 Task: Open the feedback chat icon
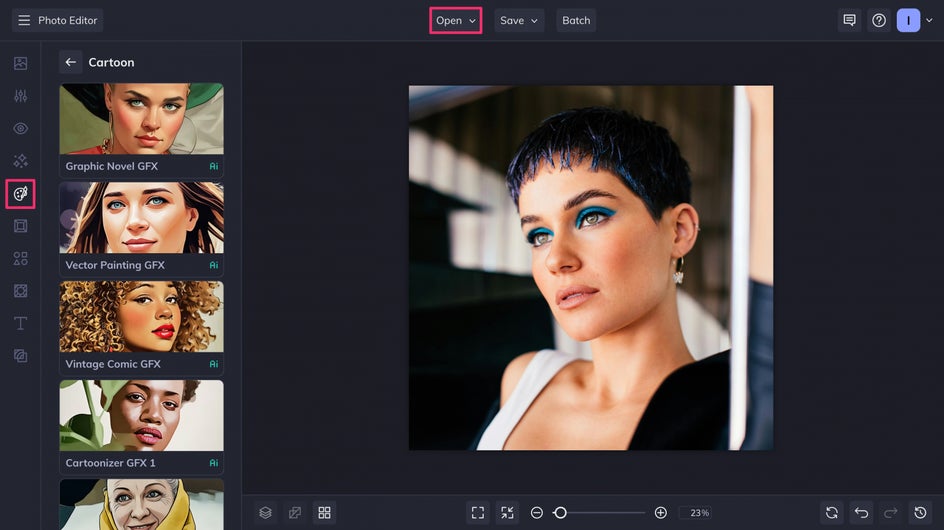coord(849,20)
